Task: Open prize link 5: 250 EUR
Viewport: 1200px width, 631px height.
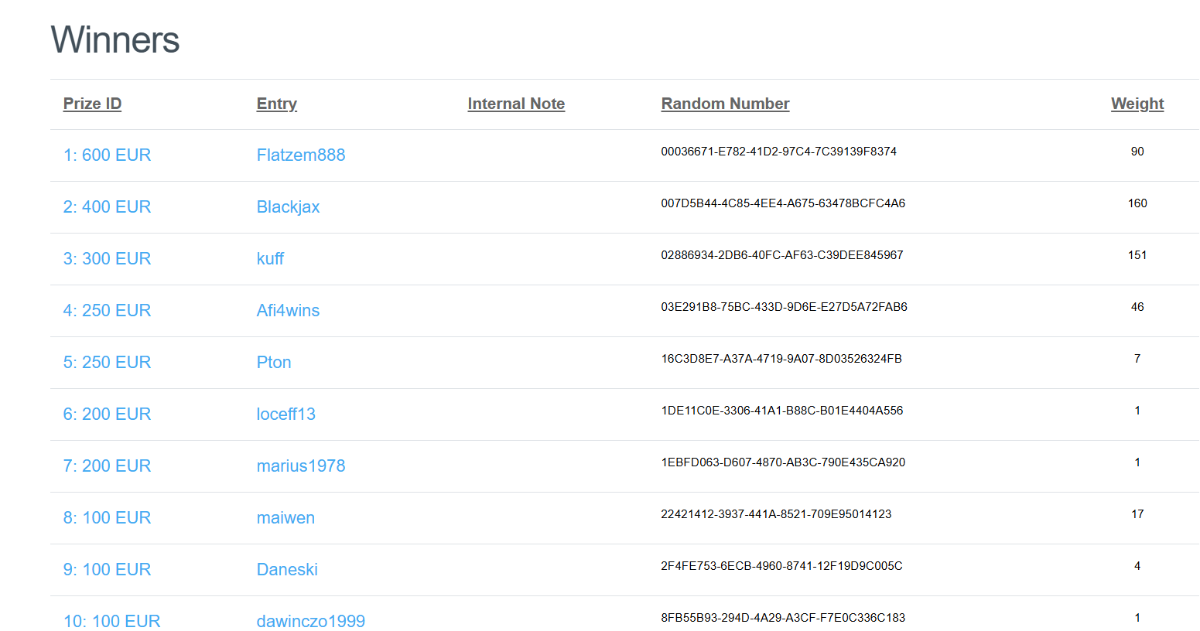Action: coord(107,362)
